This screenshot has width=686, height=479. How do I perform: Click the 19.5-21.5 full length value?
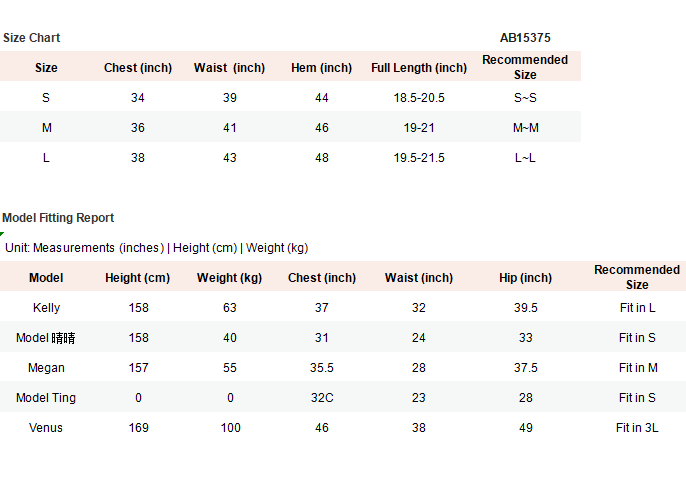point(419,158)
